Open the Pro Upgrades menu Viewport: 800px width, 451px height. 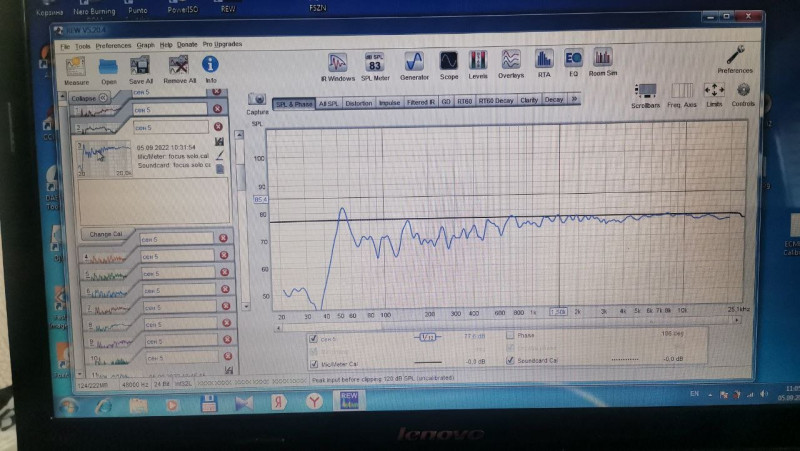click(222, 44)
